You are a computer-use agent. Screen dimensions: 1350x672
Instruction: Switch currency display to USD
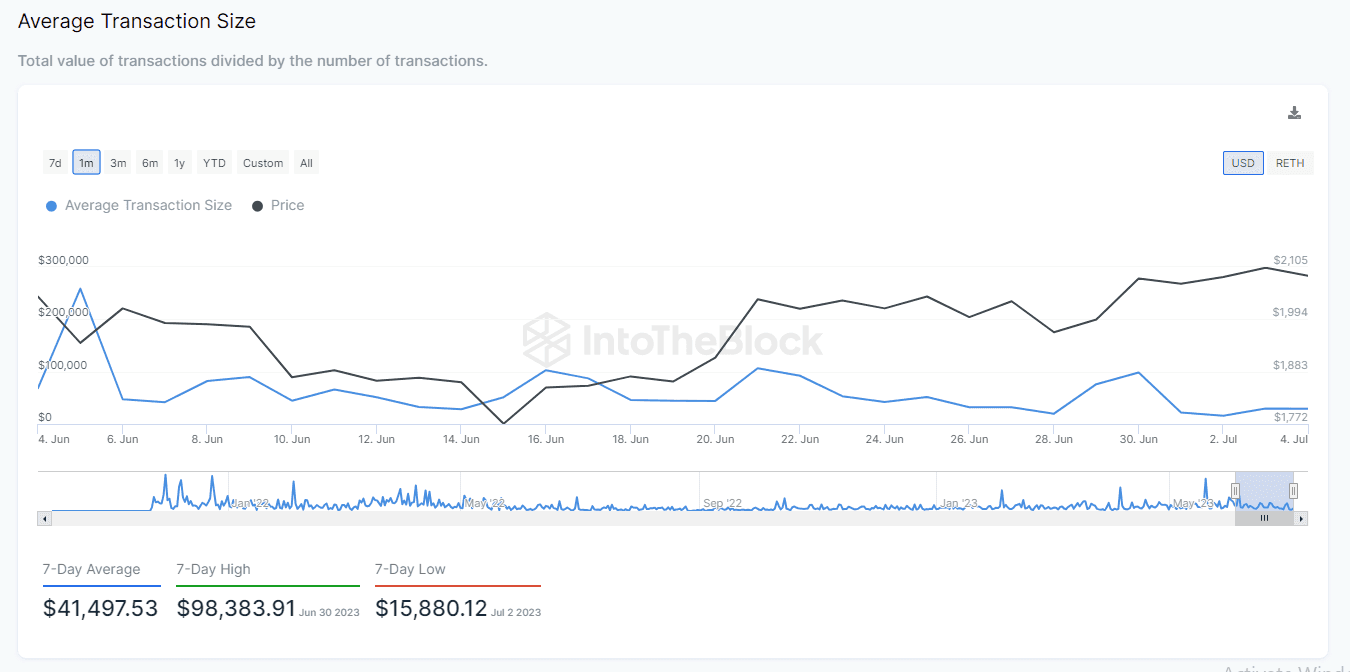tap(1243, 163)
